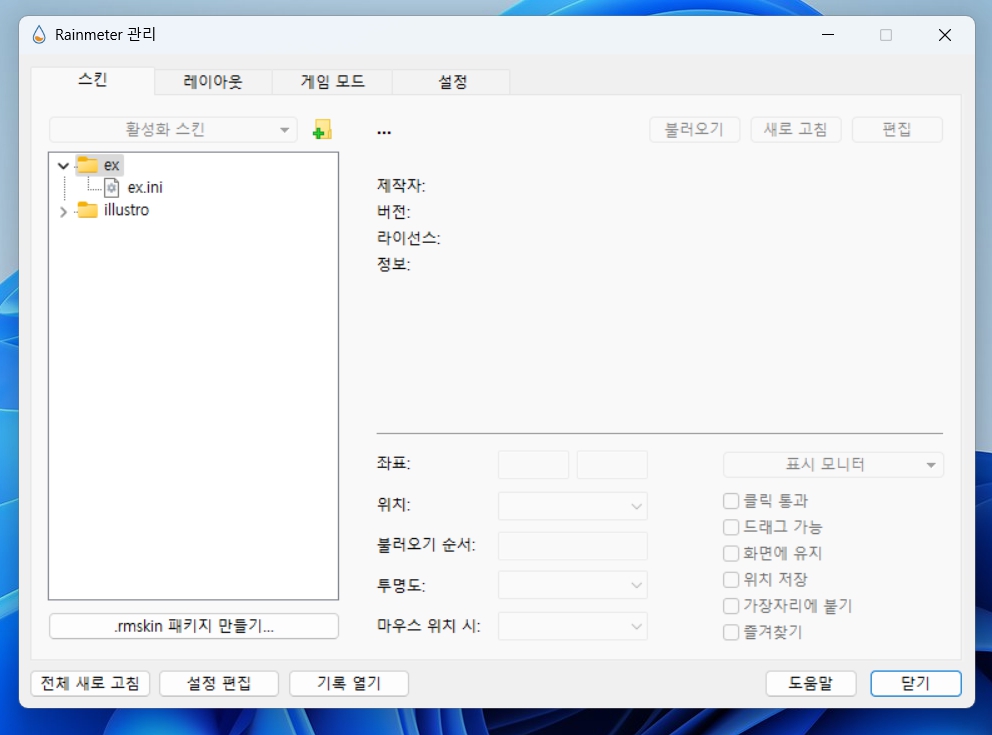Check the 위치 저장 option
This screenshot has height=735, width=992.
pyautogui.click(x=731, y=579)
